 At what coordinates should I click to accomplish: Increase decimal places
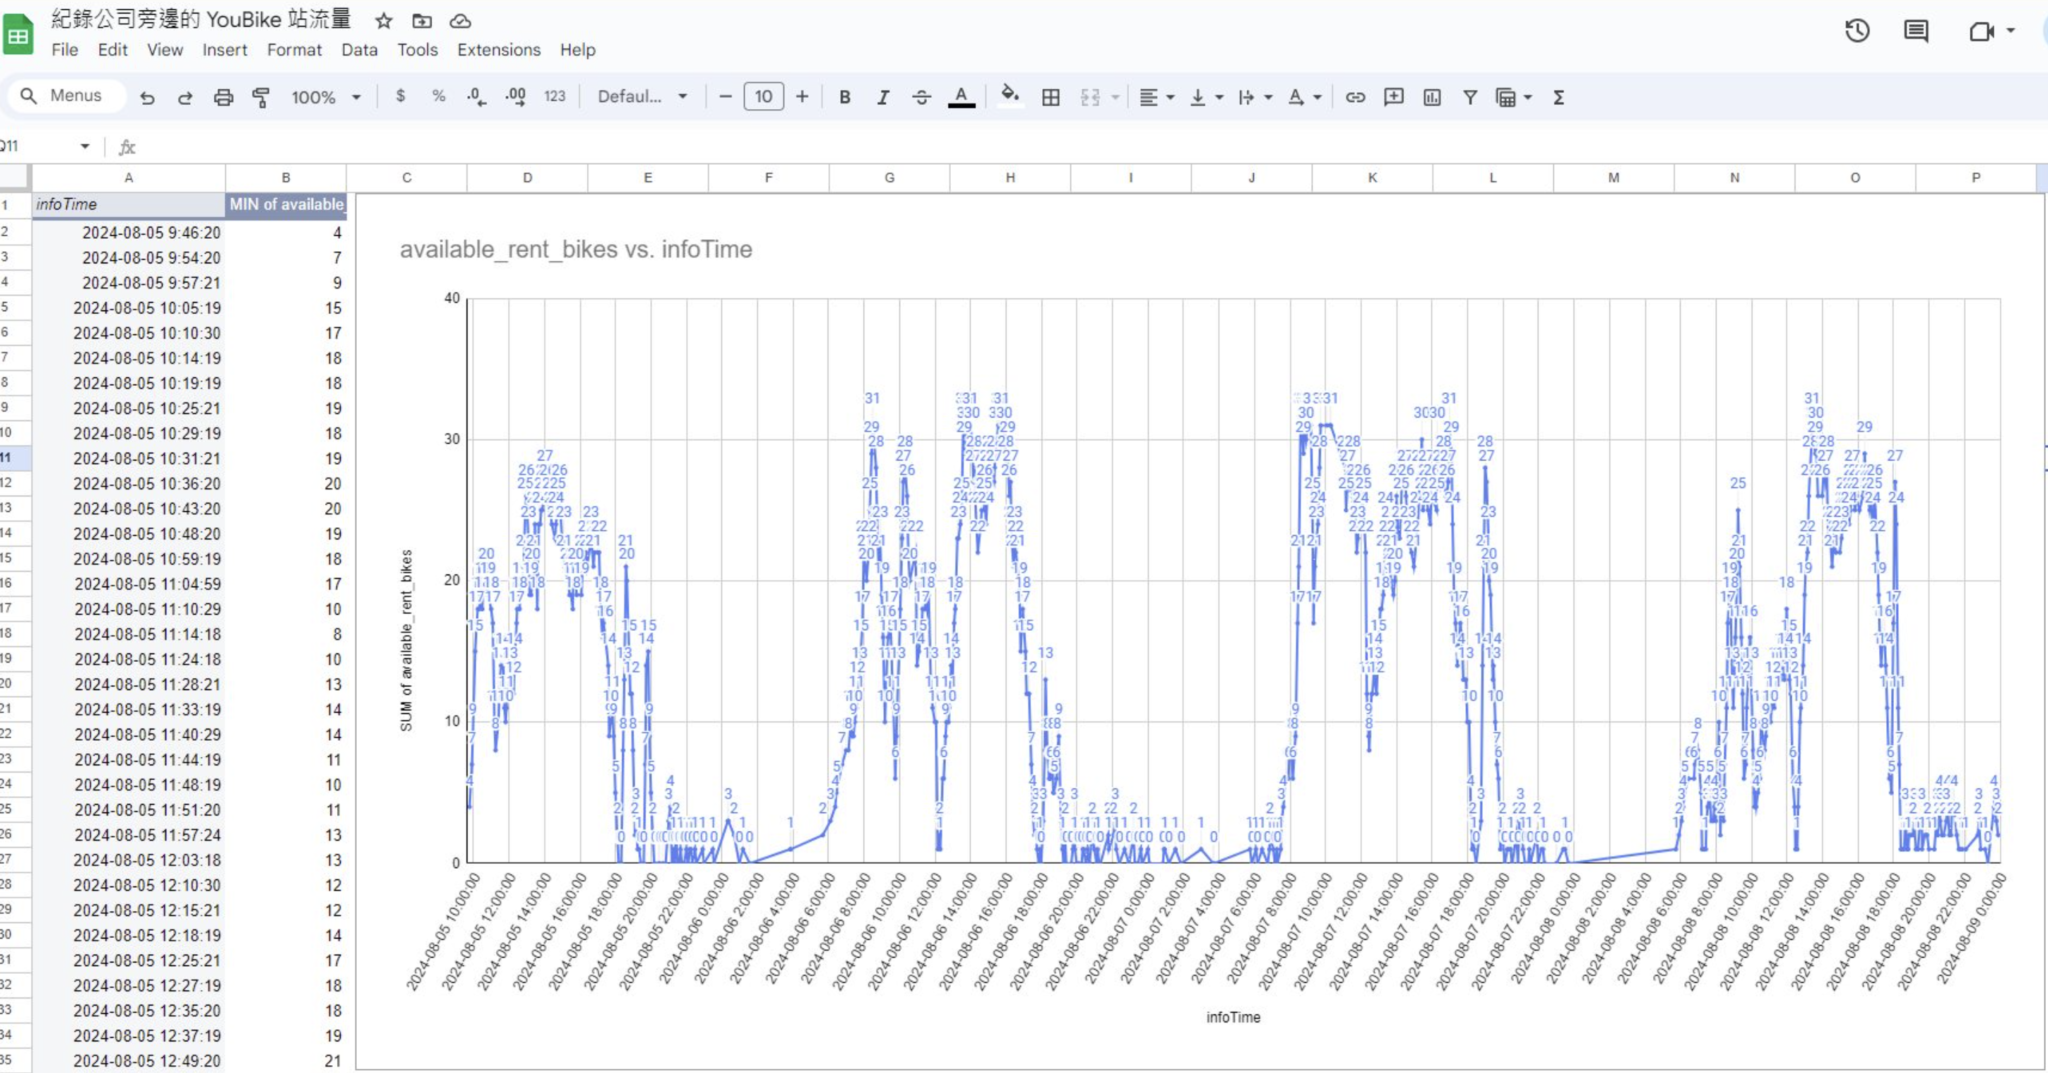(515, 96)
